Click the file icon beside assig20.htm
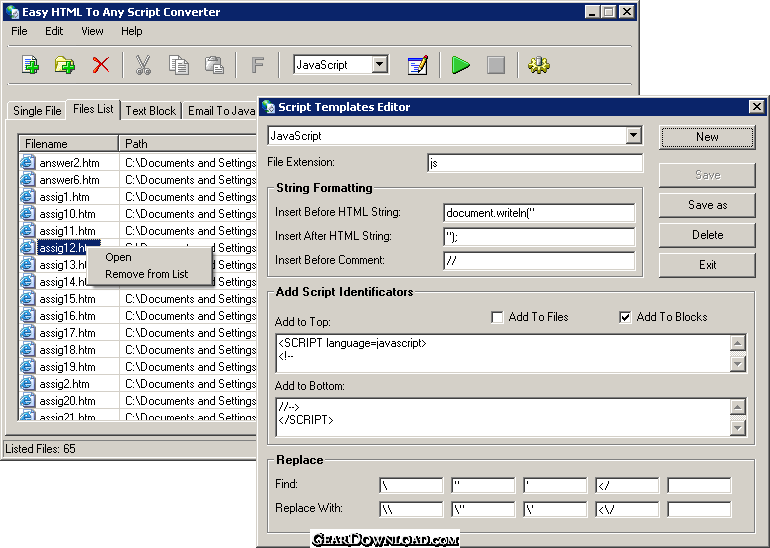 click(x=28, y=401)
